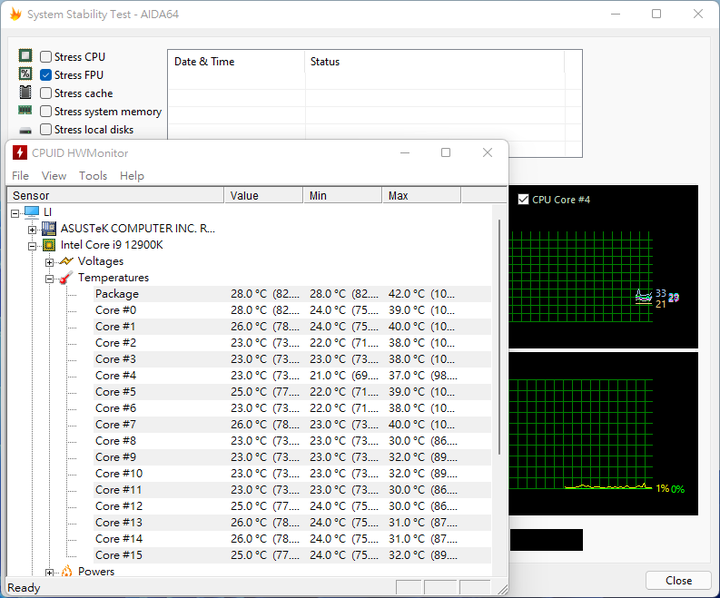Click the Close button in AIDA64 window
This screenshot has width=720, height=598.
678,581
